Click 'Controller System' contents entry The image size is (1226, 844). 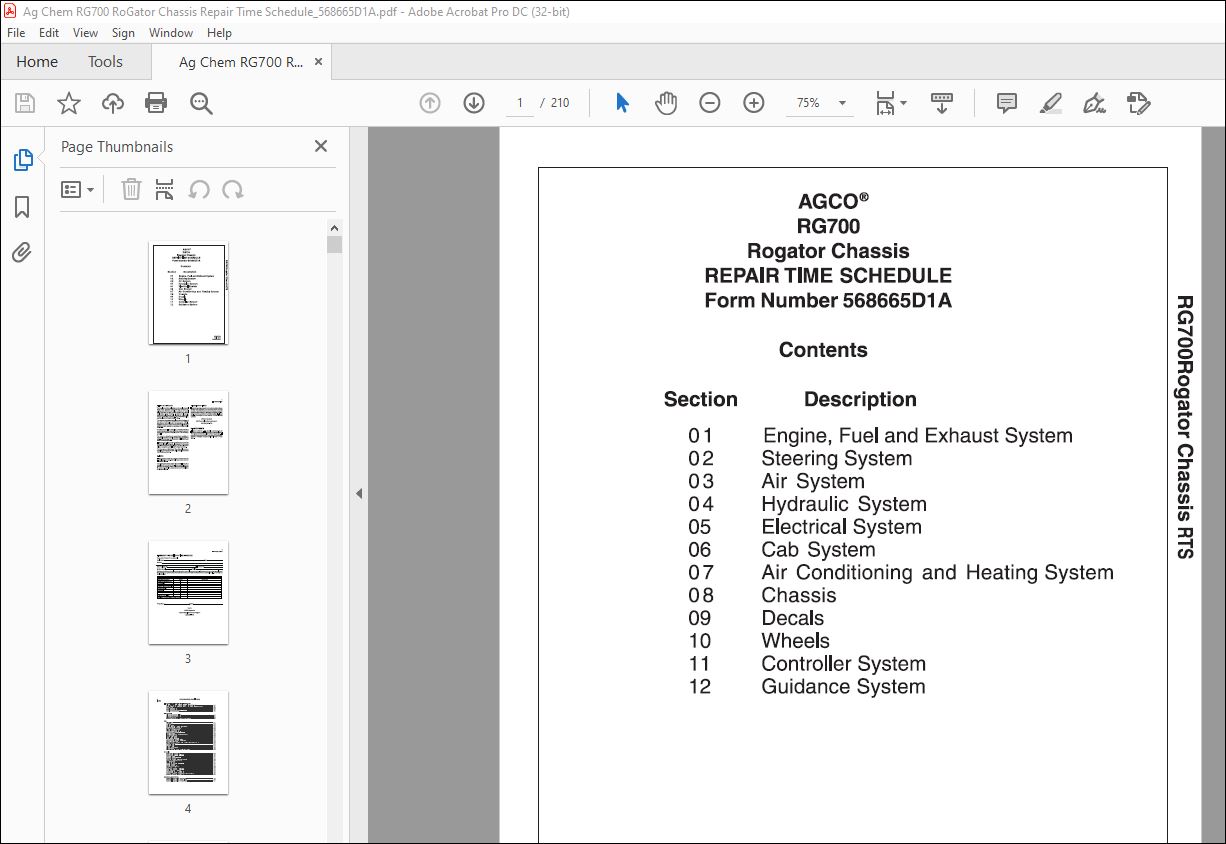coord(843,664)
